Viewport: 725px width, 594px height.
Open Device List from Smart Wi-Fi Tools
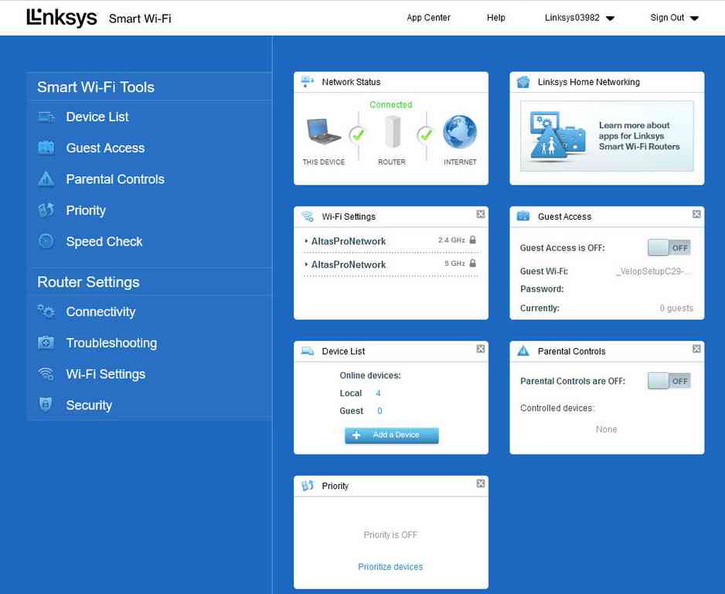[97, 117]
